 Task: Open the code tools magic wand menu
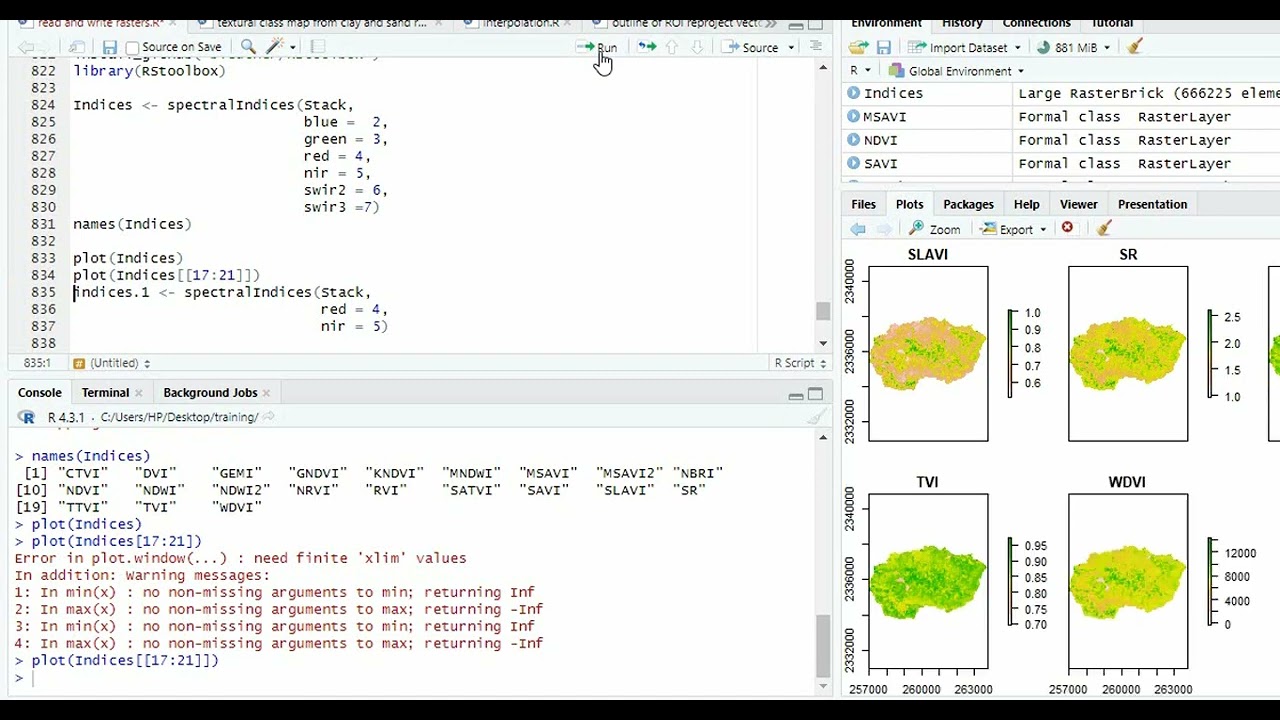[280, 47]
